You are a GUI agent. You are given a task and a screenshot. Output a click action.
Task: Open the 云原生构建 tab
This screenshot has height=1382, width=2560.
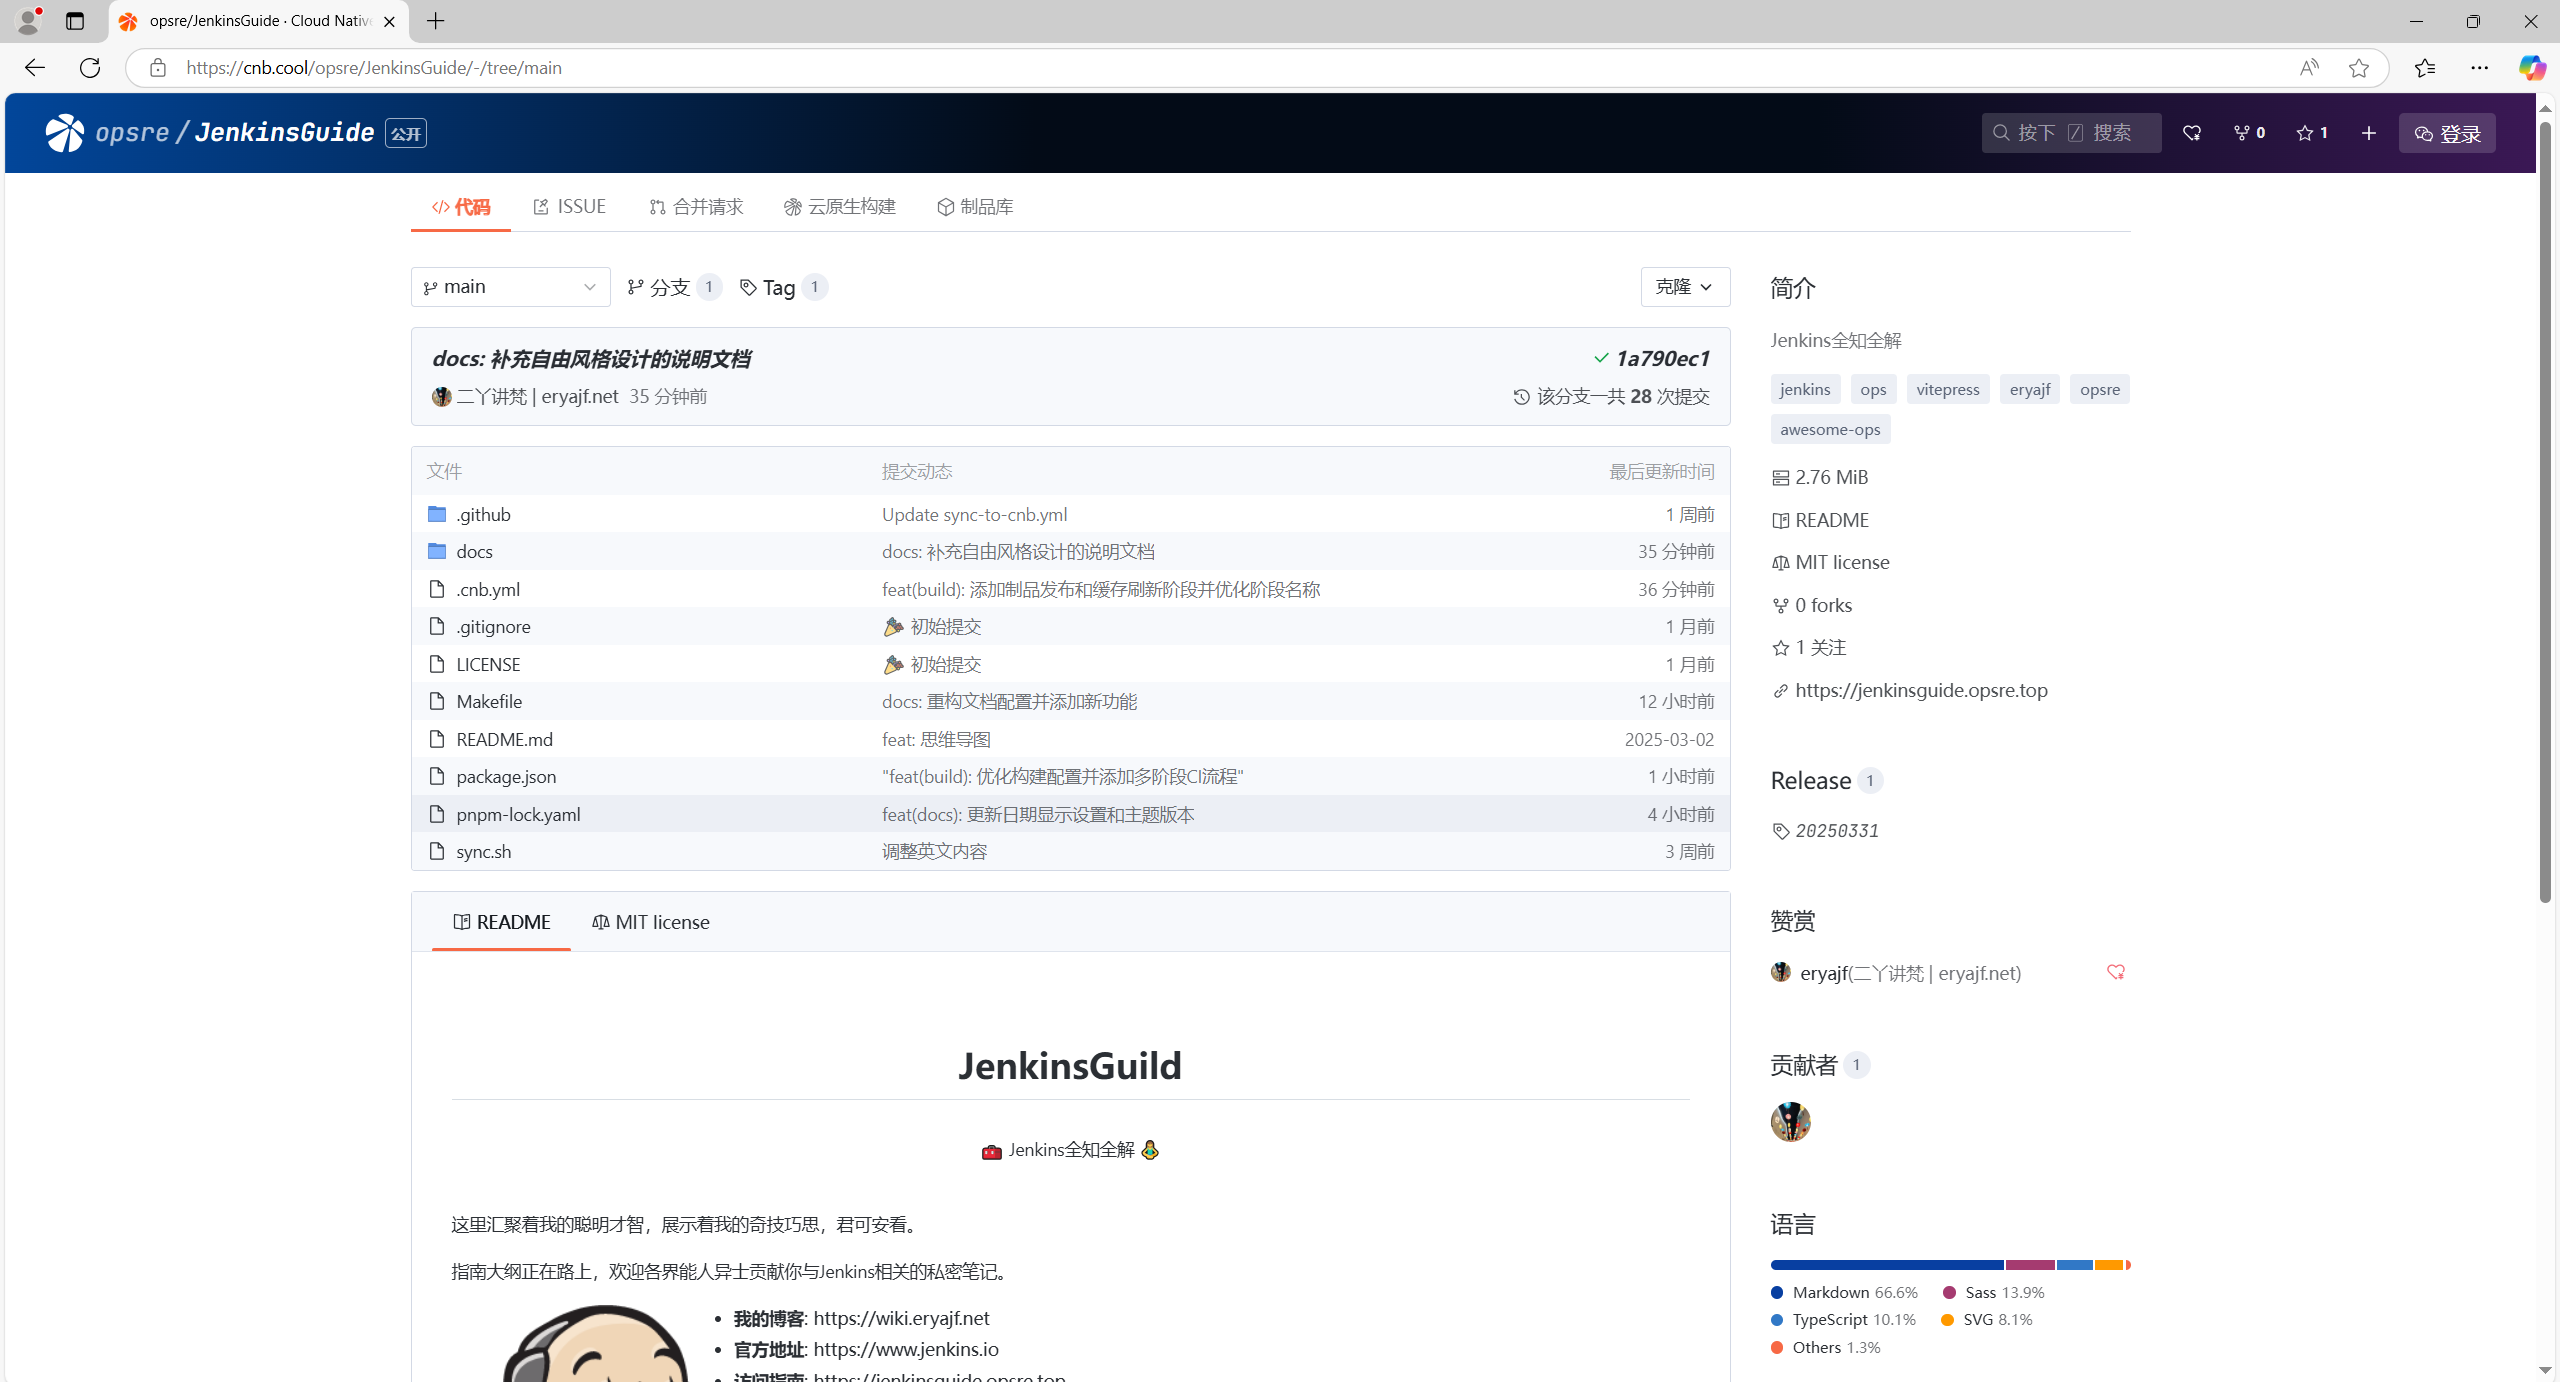840,206
